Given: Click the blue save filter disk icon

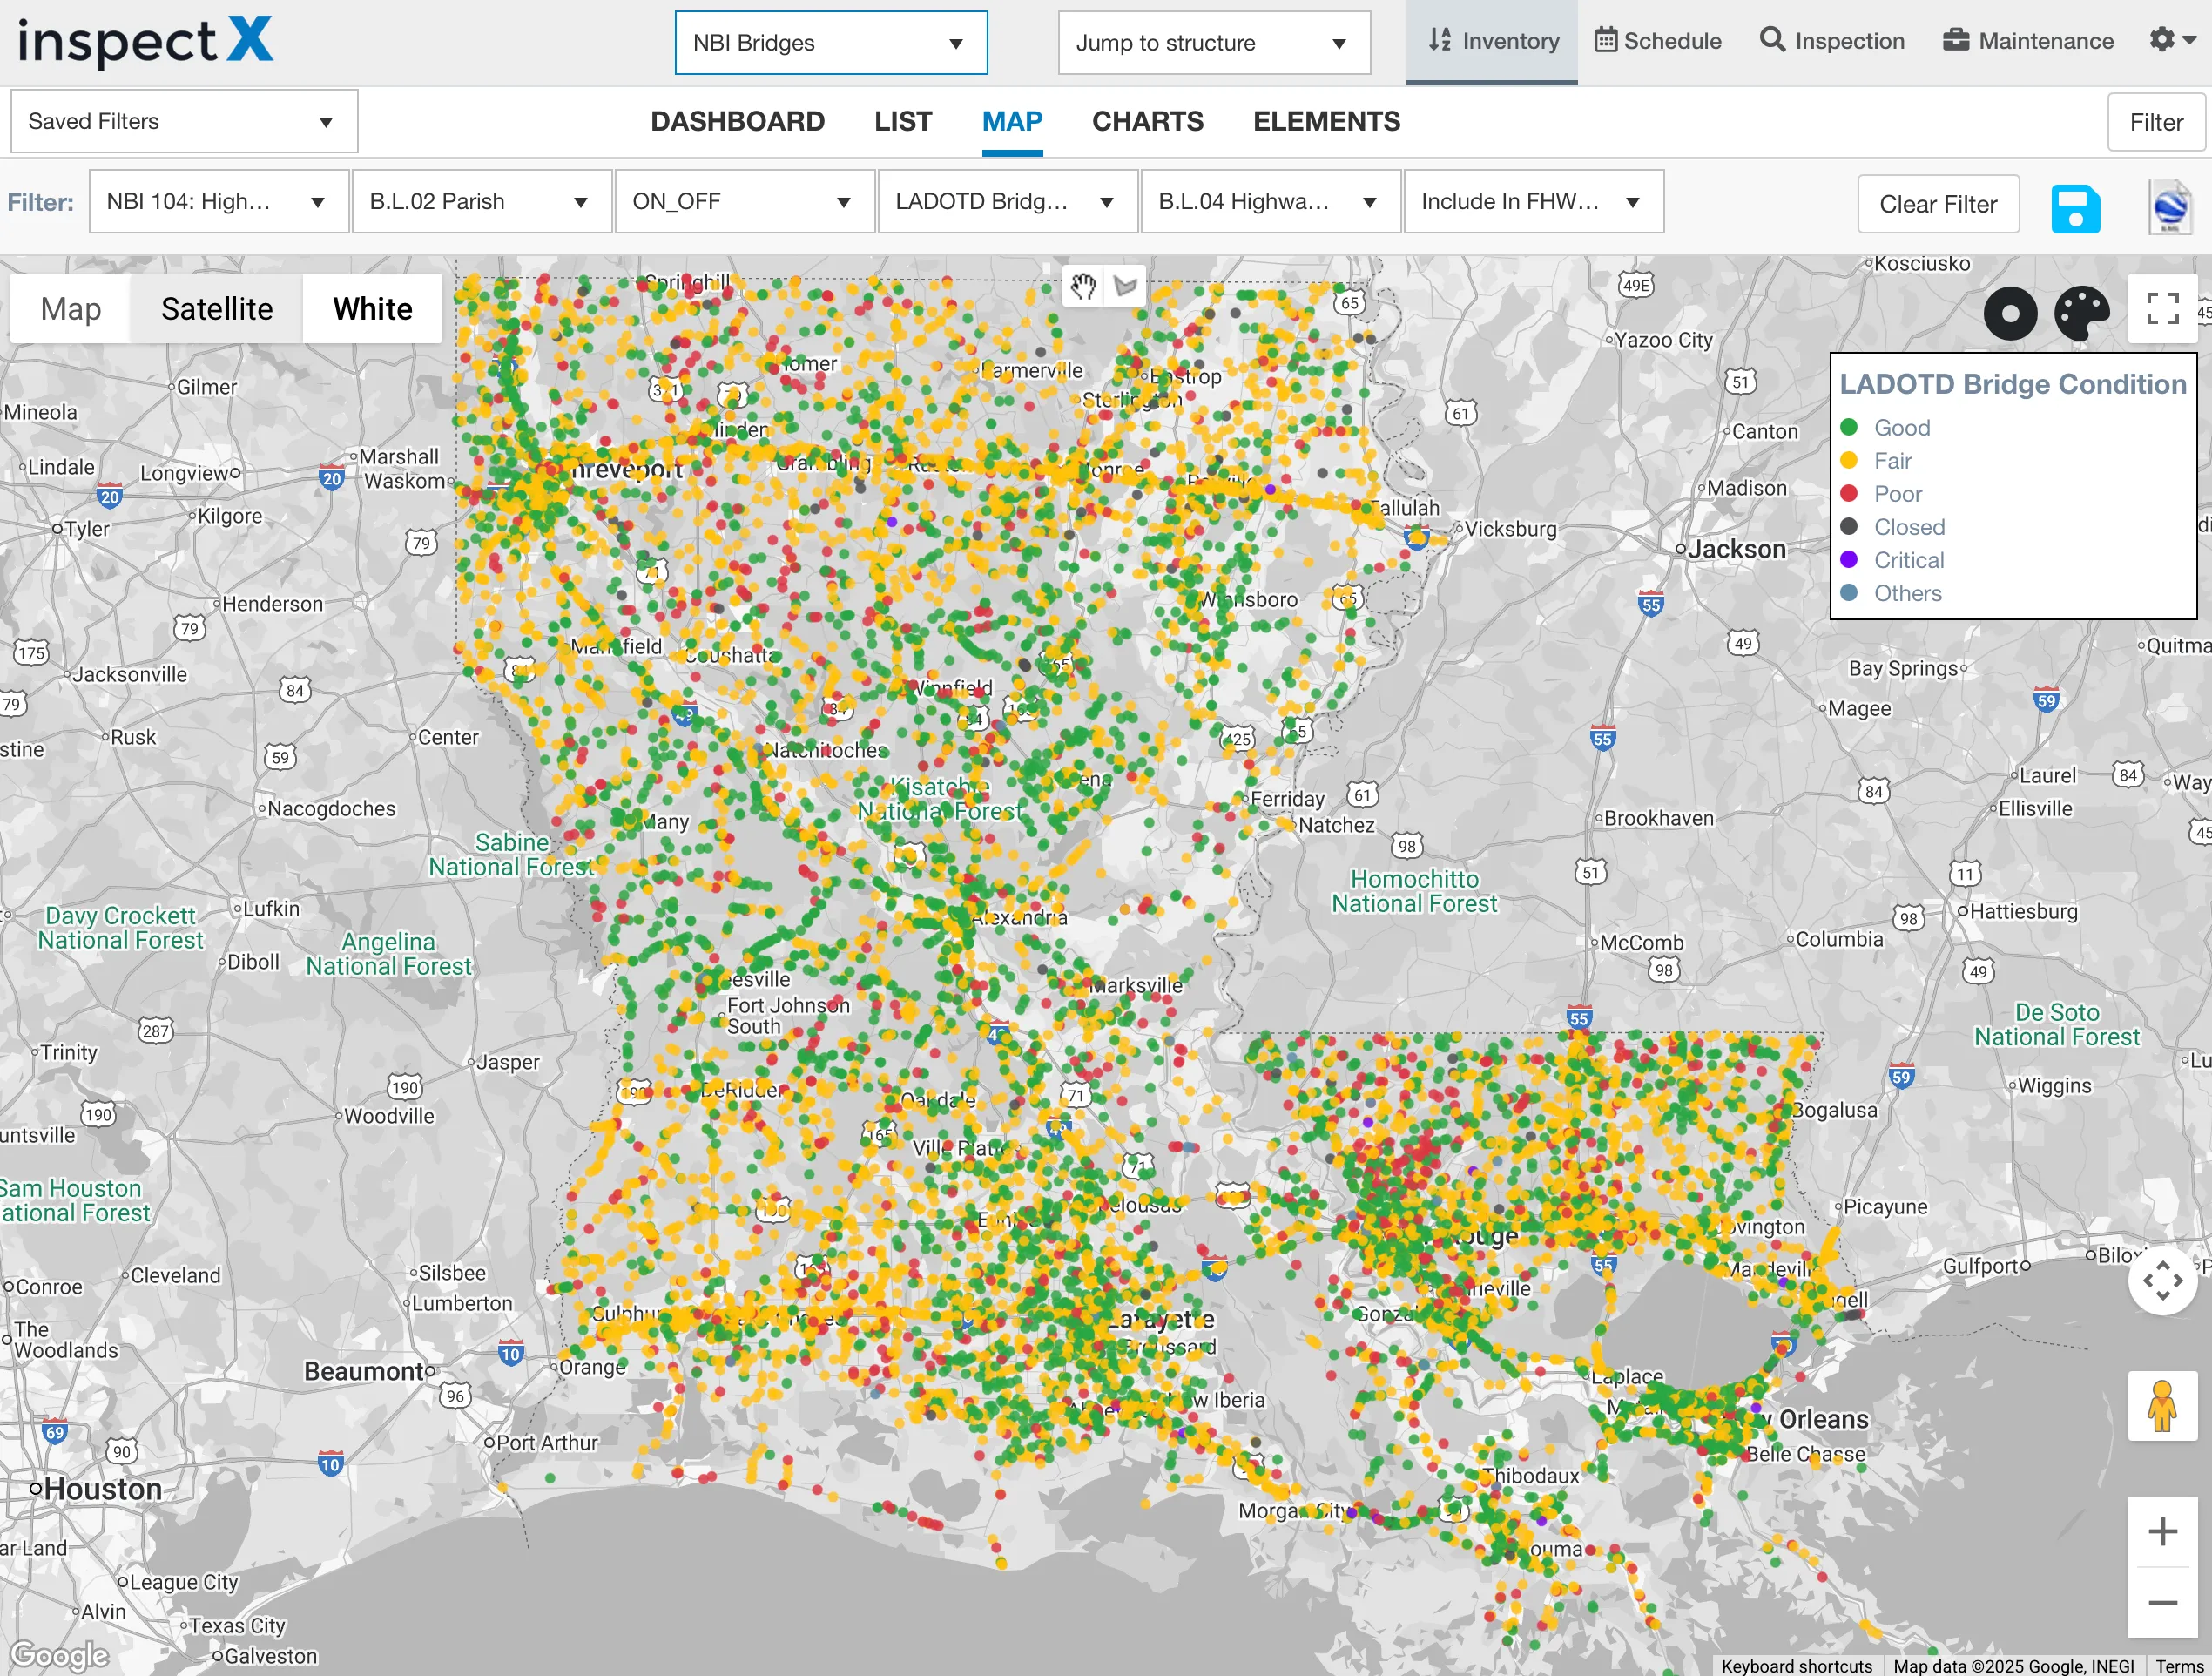Looking at the screenshot, I should pyautogui.click(x=2075, y=208).
